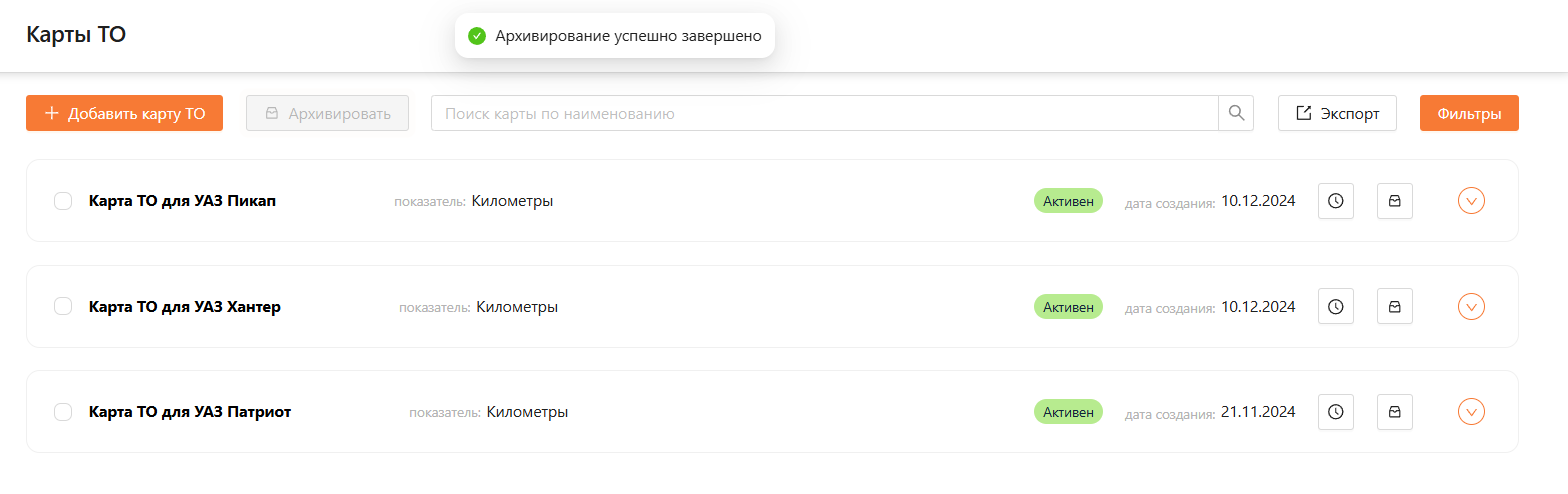Open history clock for УАЗ Патриот card
1568x494 pixels.
click(1335, 412)
